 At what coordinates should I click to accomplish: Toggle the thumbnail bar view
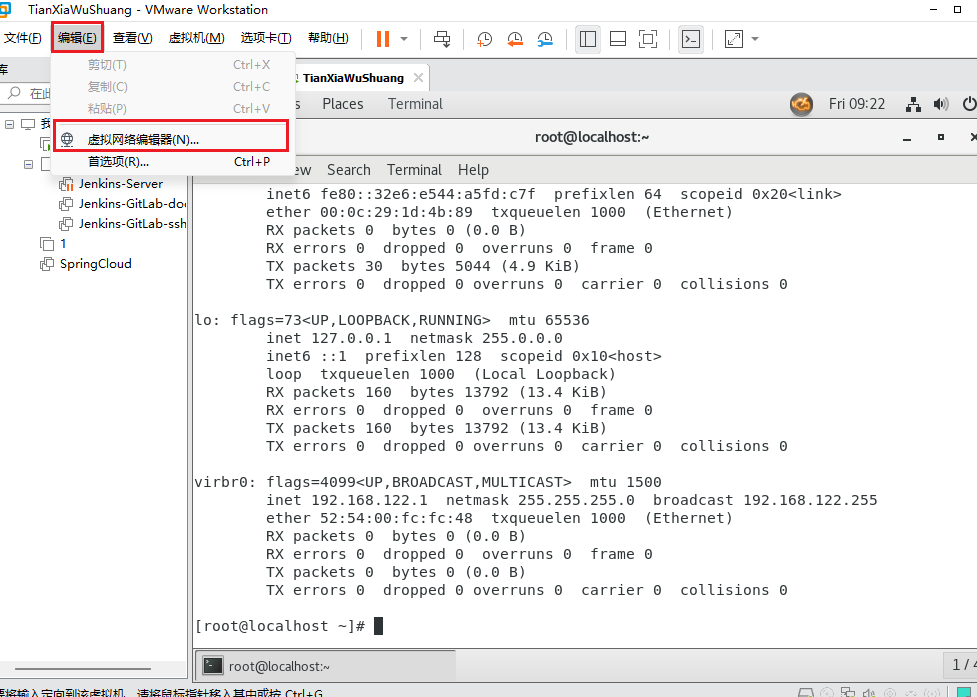(617, 39)
